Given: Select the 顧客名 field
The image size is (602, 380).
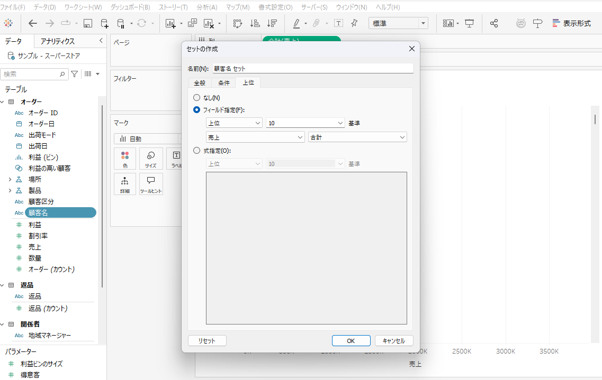Looking at the screenshot, I should 60,213.
